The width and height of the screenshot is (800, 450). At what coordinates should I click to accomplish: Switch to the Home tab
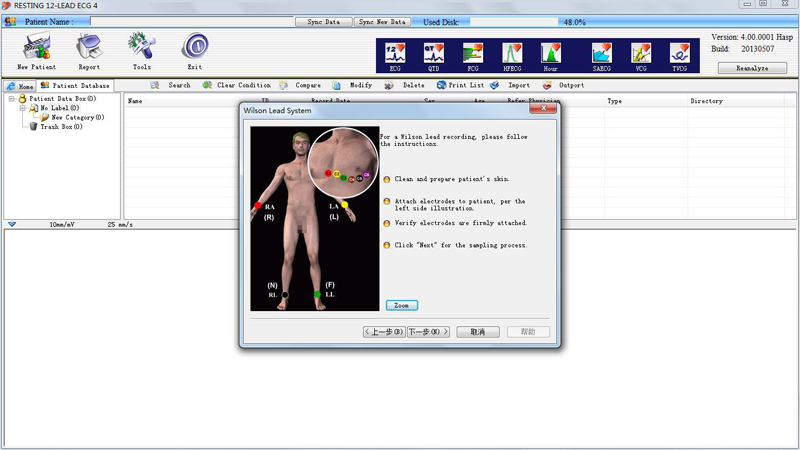[x=20, y=86]
